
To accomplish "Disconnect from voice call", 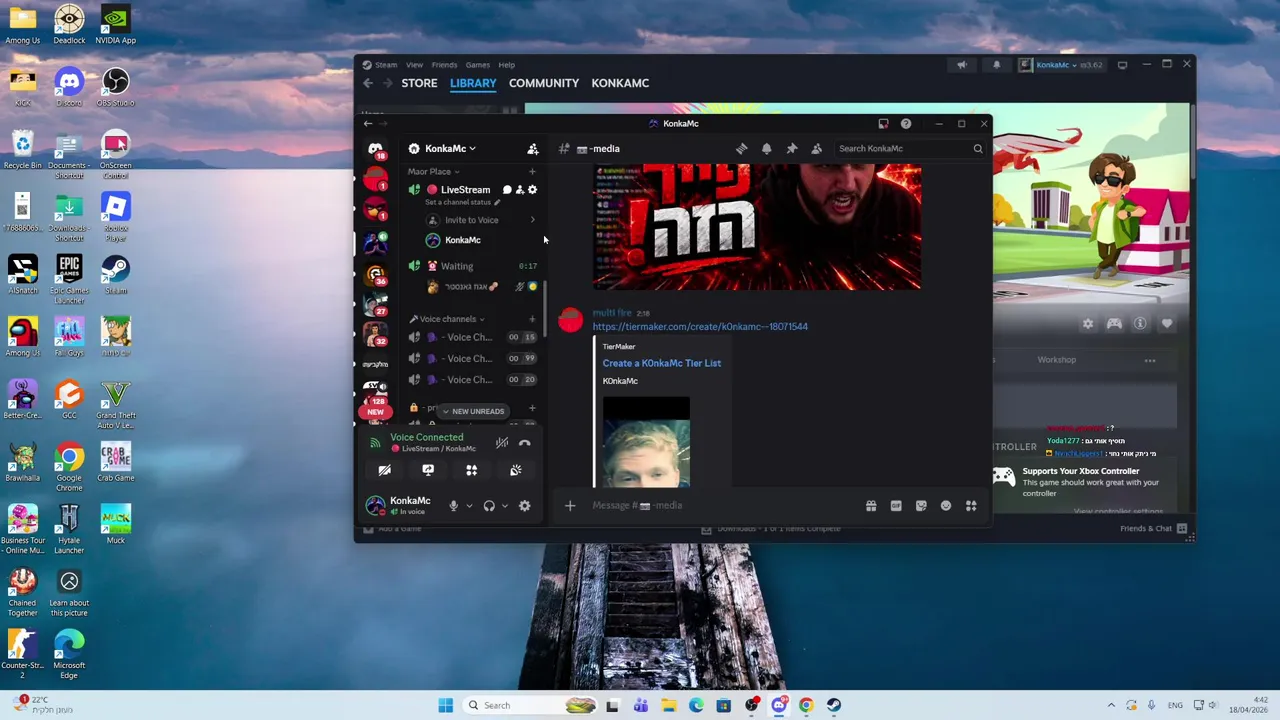I will (x=524, y=443).
